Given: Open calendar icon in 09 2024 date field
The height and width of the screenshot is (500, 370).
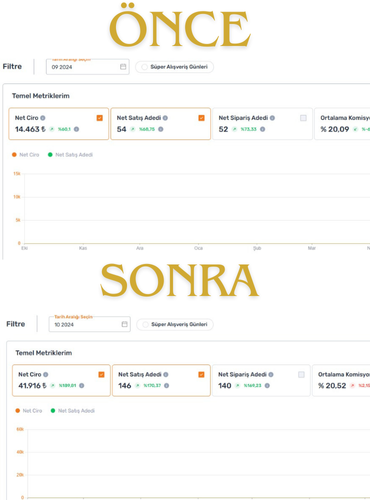Looking at the screenshot, I should click(123, 67).
